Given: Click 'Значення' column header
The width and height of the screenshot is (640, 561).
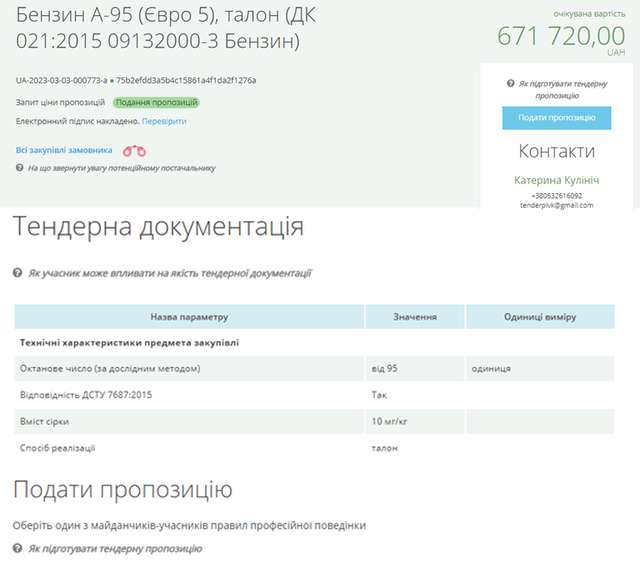Looking at the screenshot, I should 414,317.
